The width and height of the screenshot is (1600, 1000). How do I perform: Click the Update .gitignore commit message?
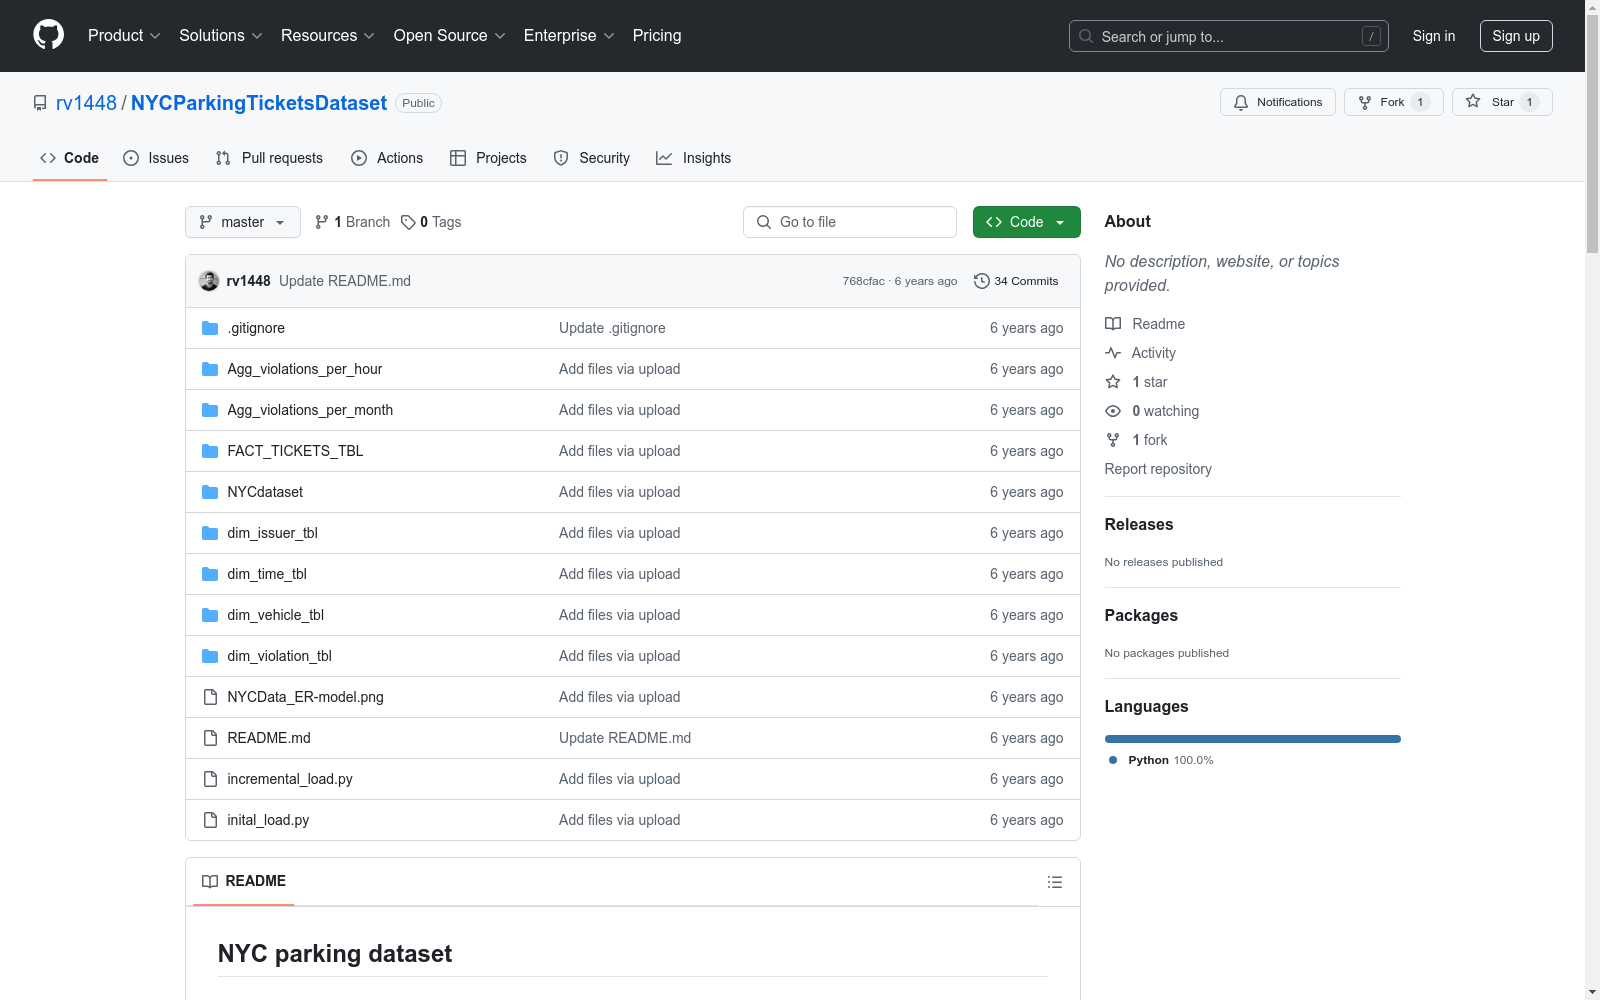point(612,328)
